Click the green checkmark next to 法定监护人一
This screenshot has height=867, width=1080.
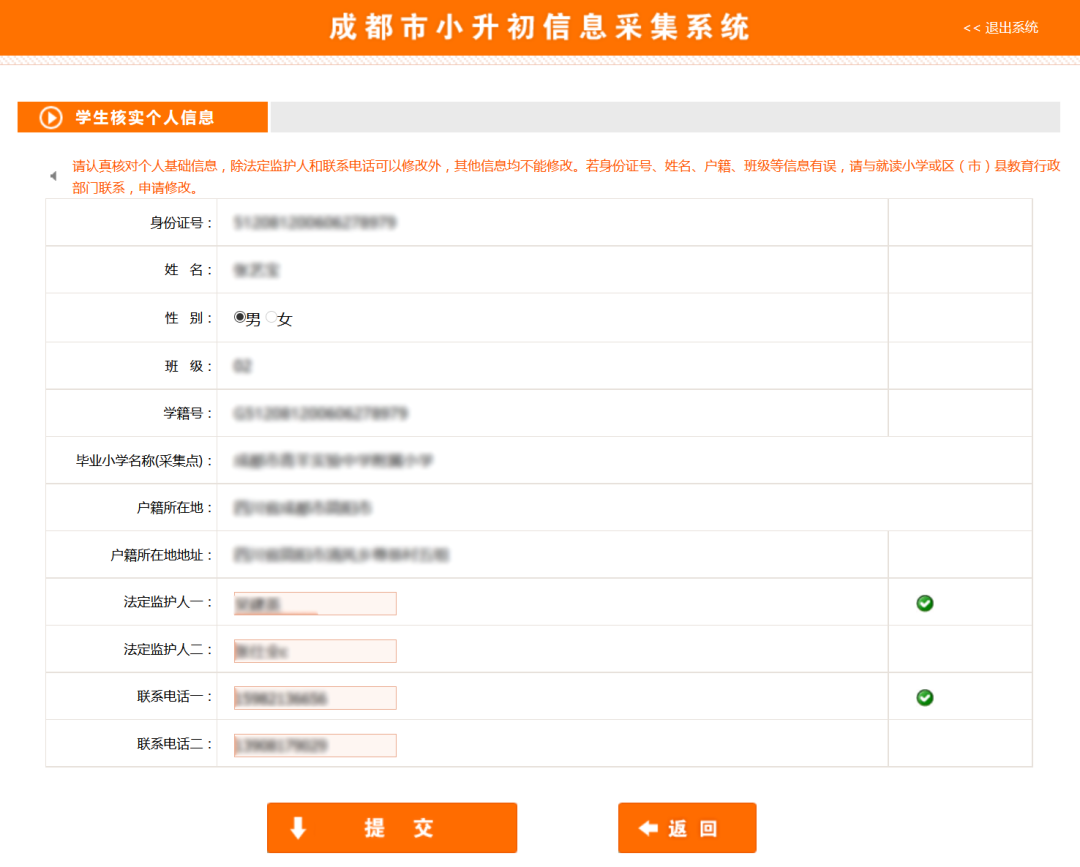pos(924,603)
